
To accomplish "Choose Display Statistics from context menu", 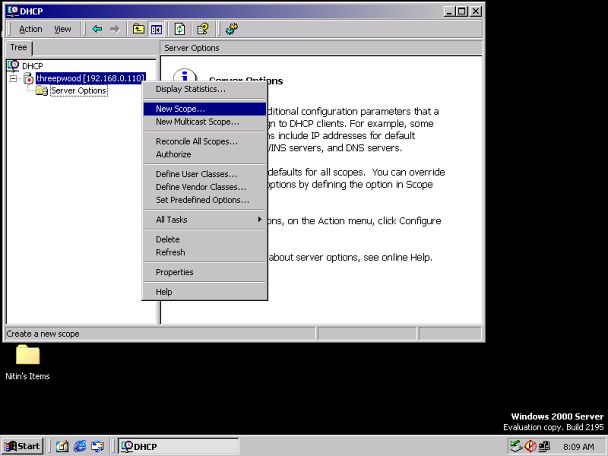I will (x=205, y=89).
